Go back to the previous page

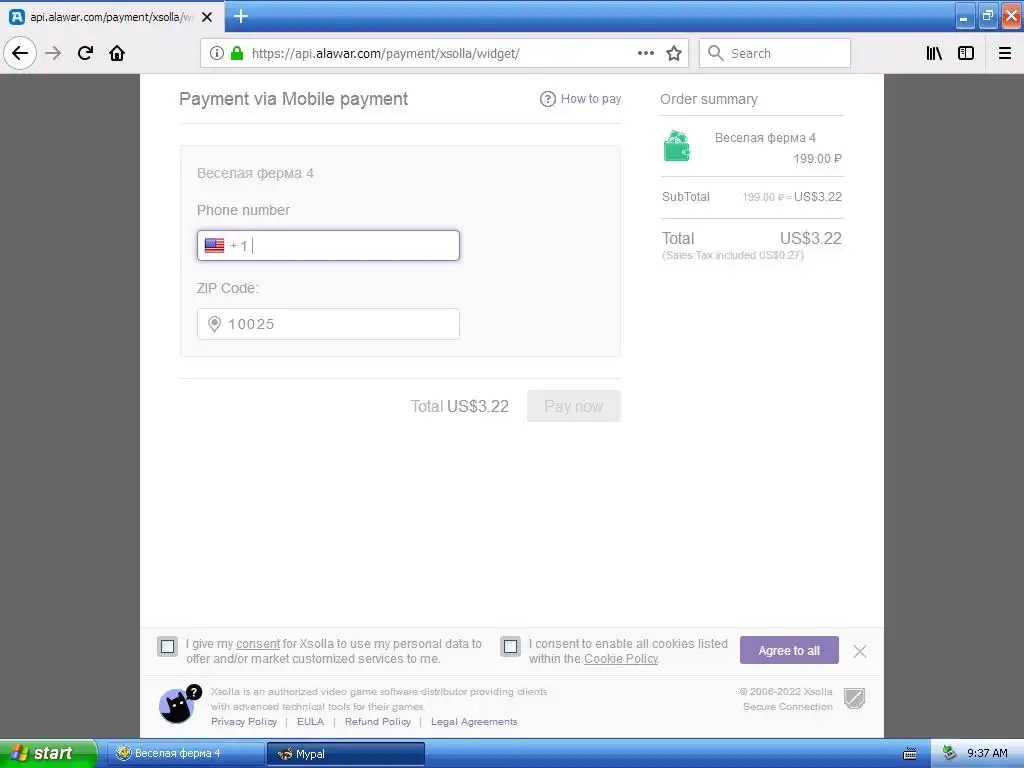(20, 53)
